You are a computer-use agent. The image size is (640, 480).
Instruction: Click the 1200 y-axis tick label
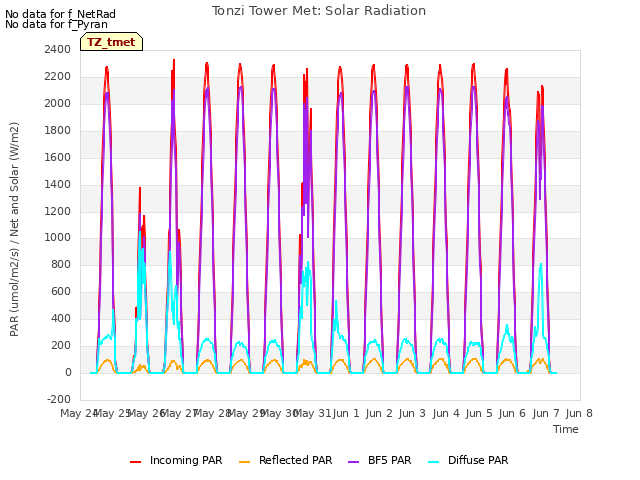tap(58, 211)
